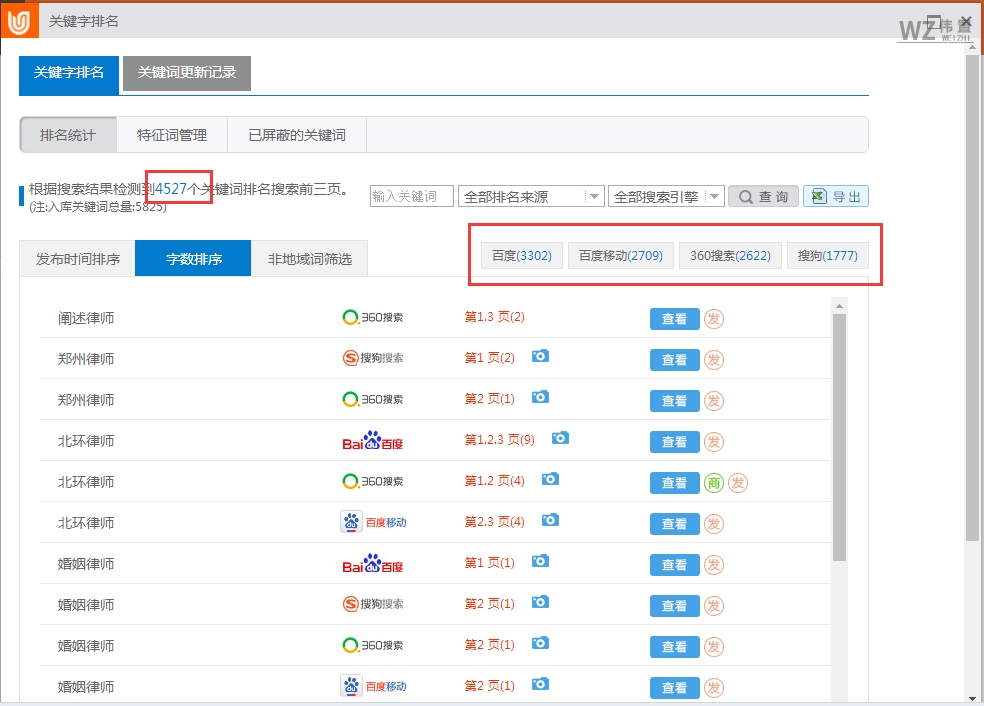The image size is (984, 706).
Task: Filter results by 搜狗(1777)
Action: point(828,255)
